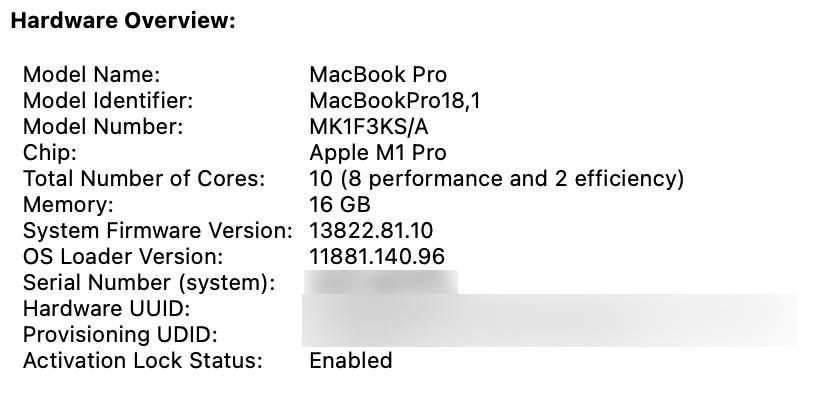Click the 10 cores performance and efficiency value
Image resolution: width=834 pixels, height=410 pixels.
point(497,179)
